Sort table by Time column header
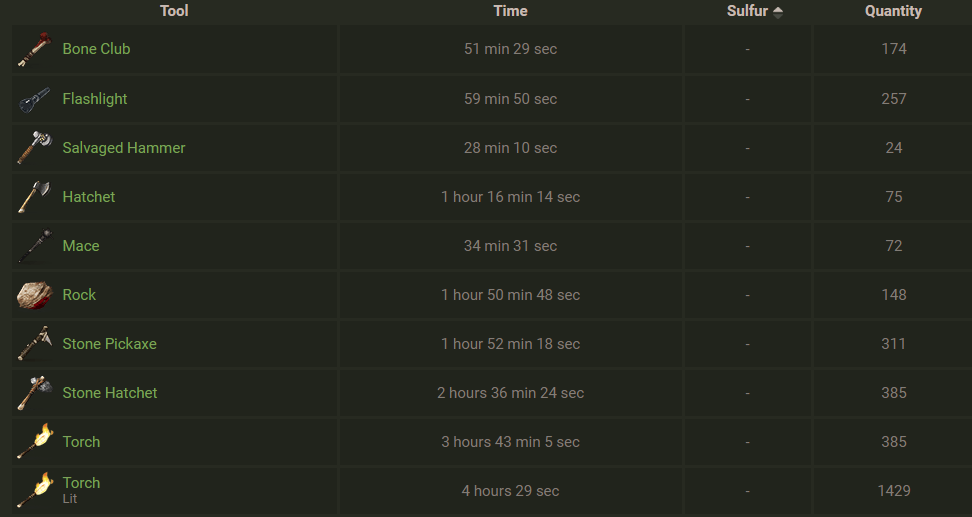The image size is (972, 517). pyautogui.click(x=510, y=11)
